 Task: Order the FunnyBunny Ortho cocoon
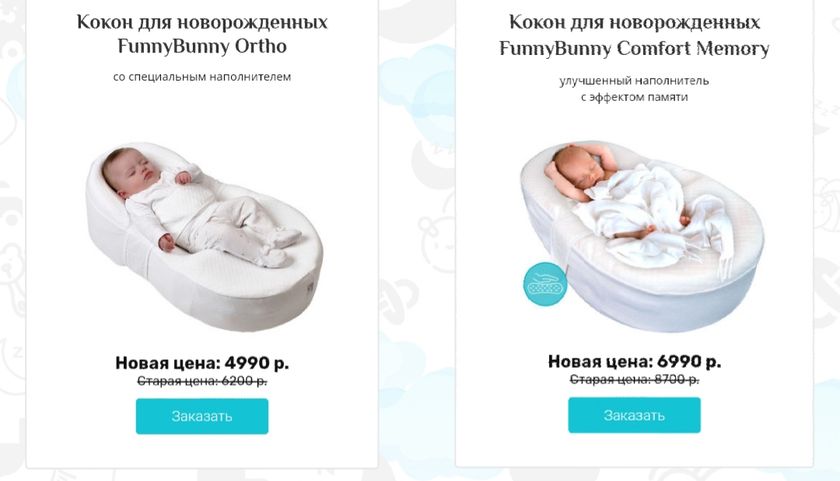coord(202,416)
